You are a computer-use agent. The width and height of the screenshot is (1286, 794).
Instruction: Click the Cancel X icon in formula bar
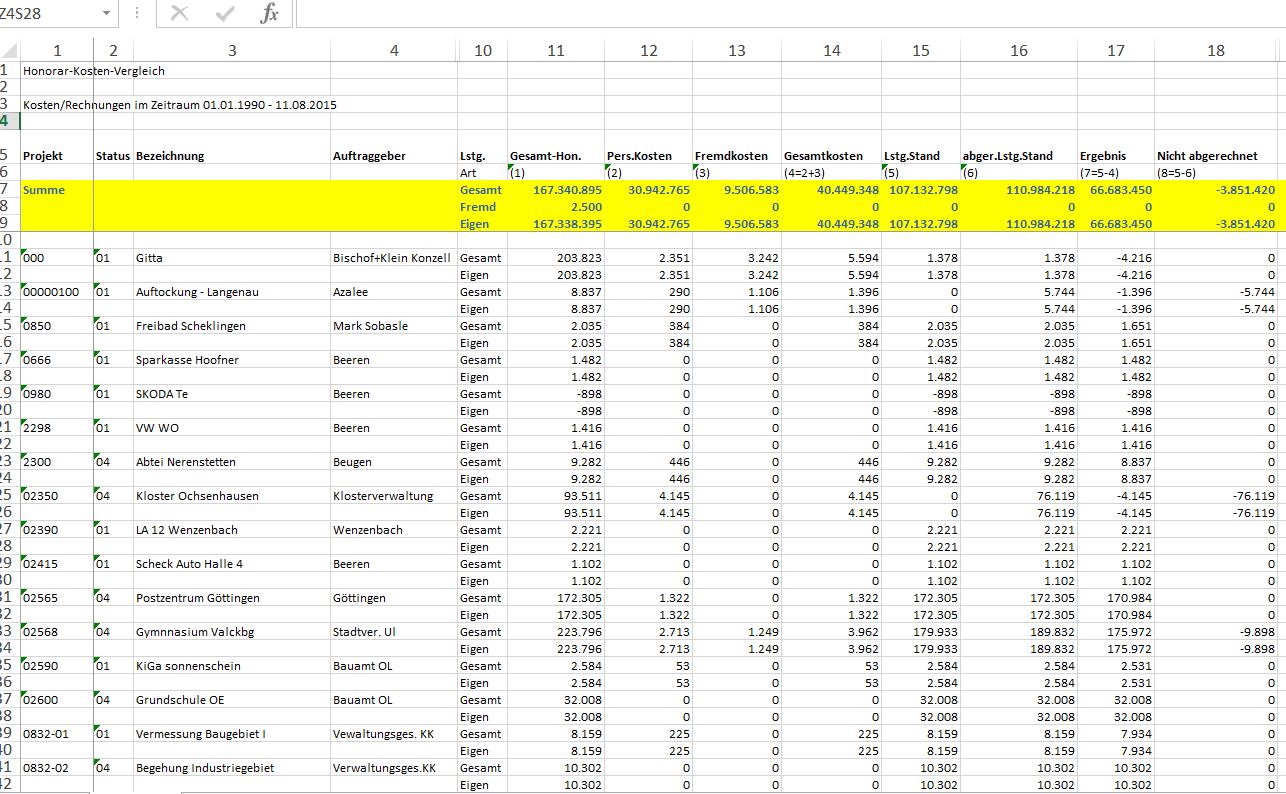180,14
